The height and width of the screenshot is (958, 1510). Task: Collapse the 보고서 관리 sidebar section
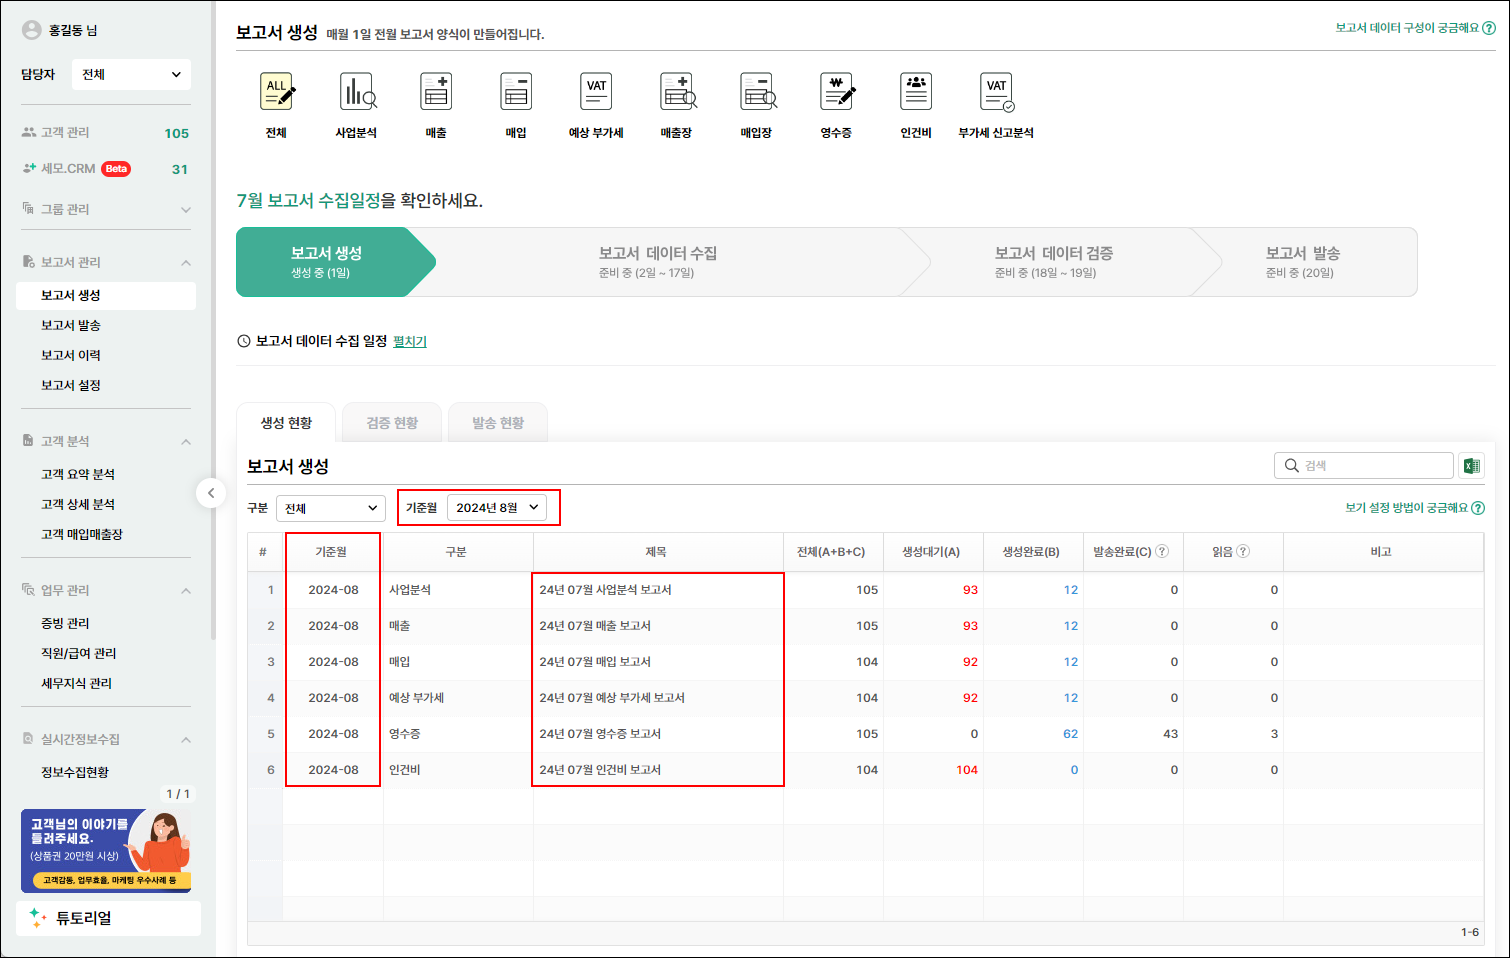click(x=186, y=263)
